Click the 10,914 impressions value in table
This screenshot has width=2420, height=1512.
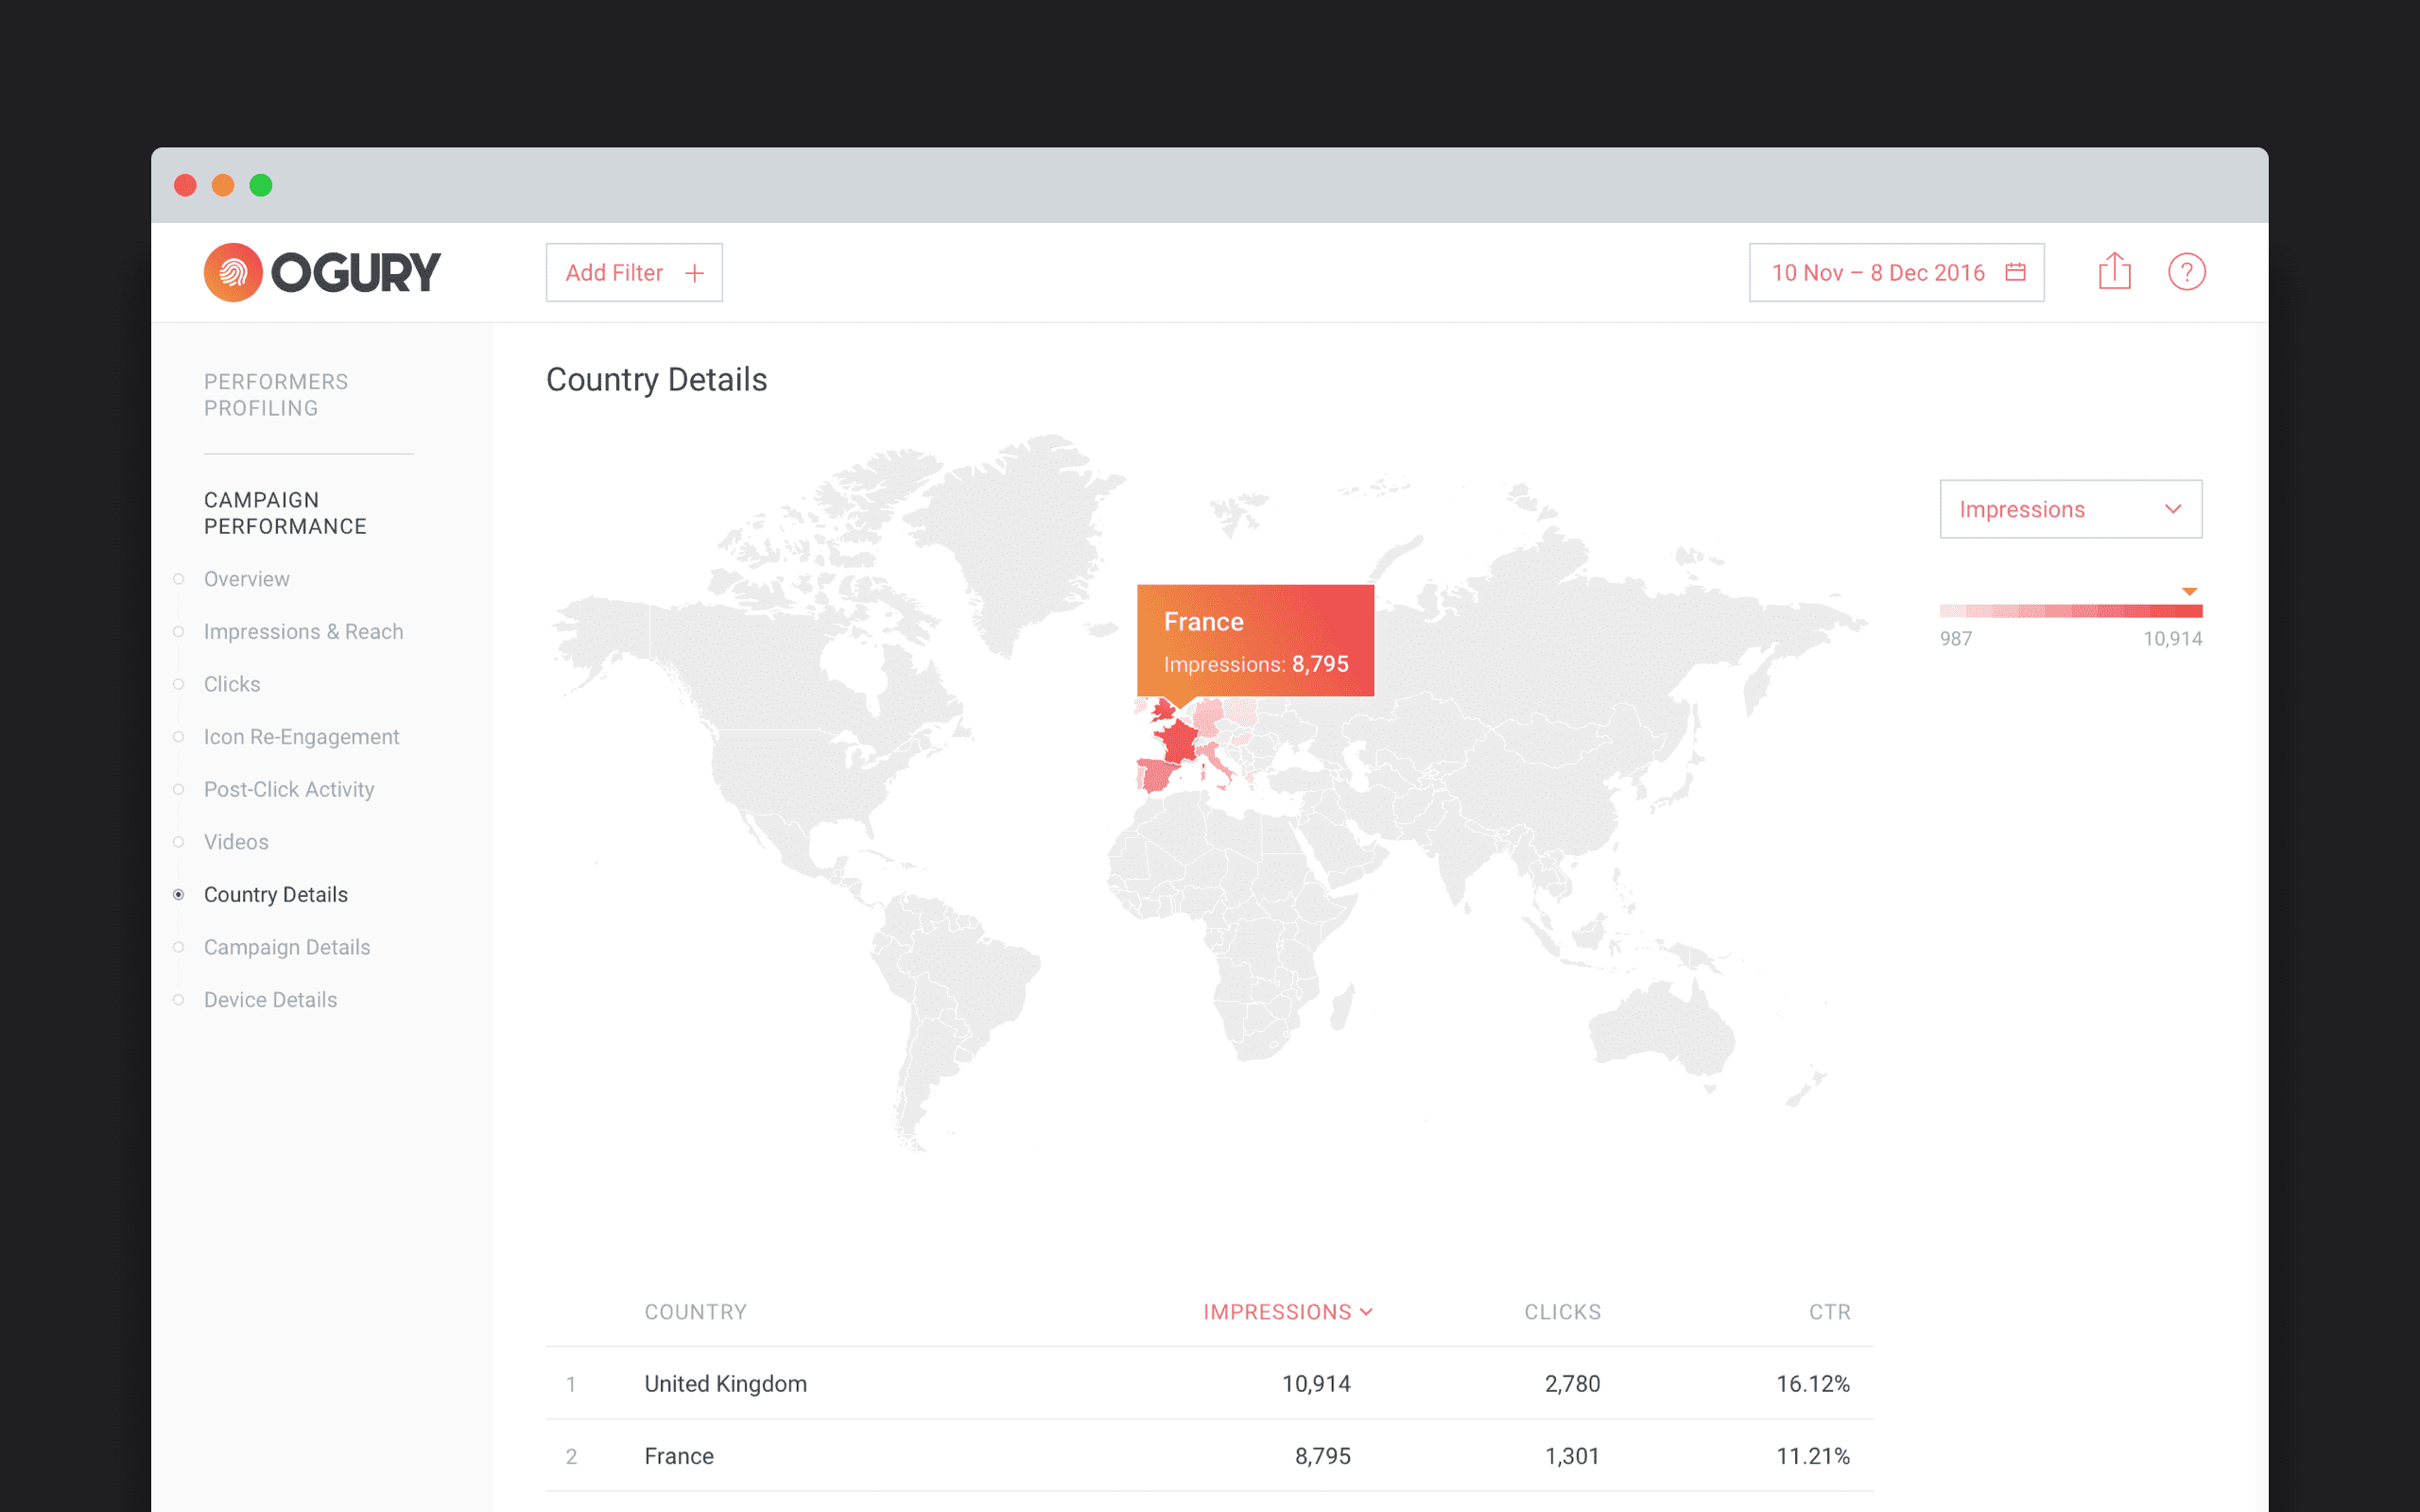point(1316,1384)
